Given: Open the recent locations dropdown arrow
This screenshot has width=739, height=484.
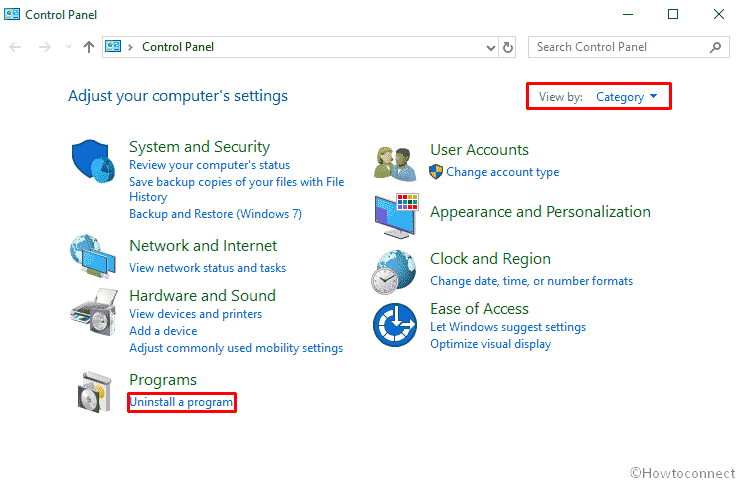Looking at the screenshot, I should tap(68, 47).
